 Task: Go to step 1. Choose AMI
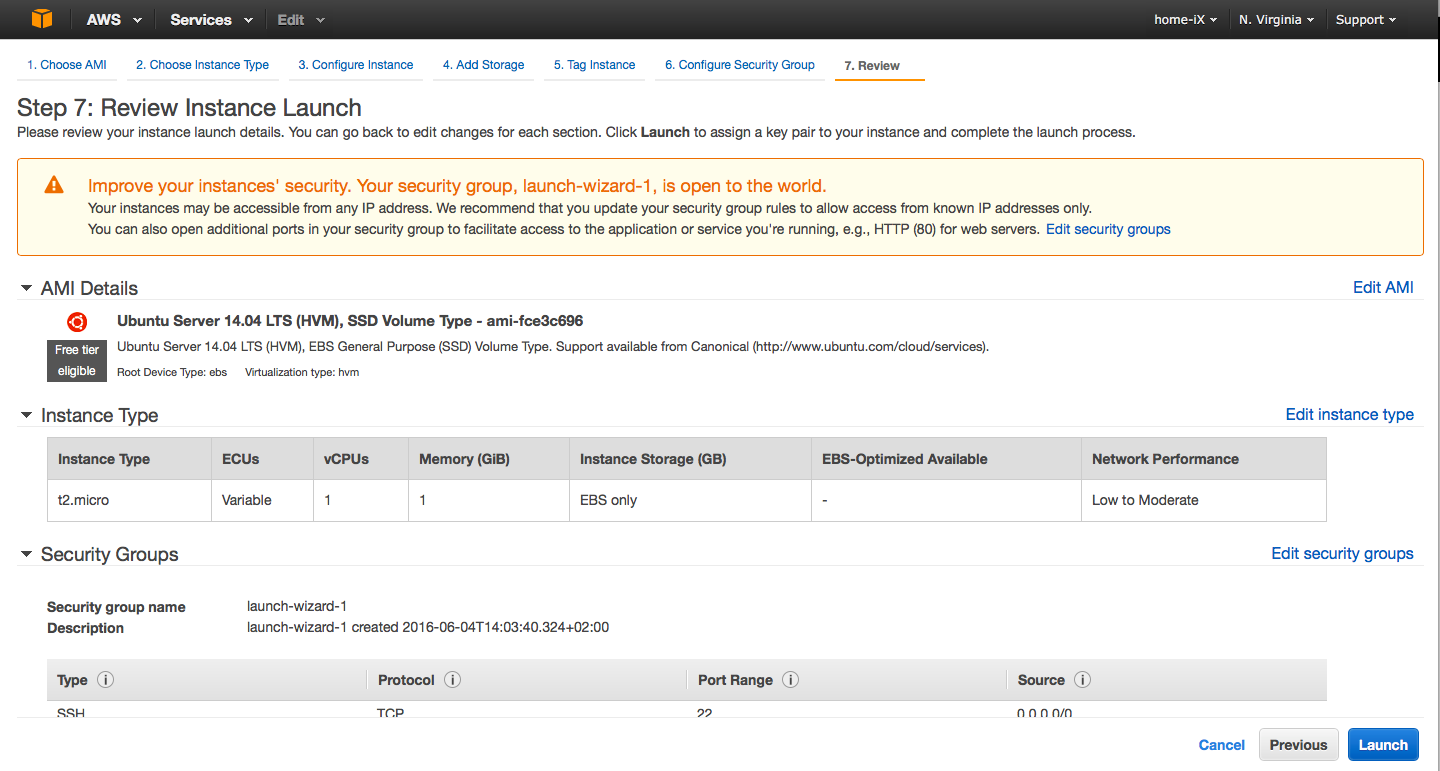67,65
